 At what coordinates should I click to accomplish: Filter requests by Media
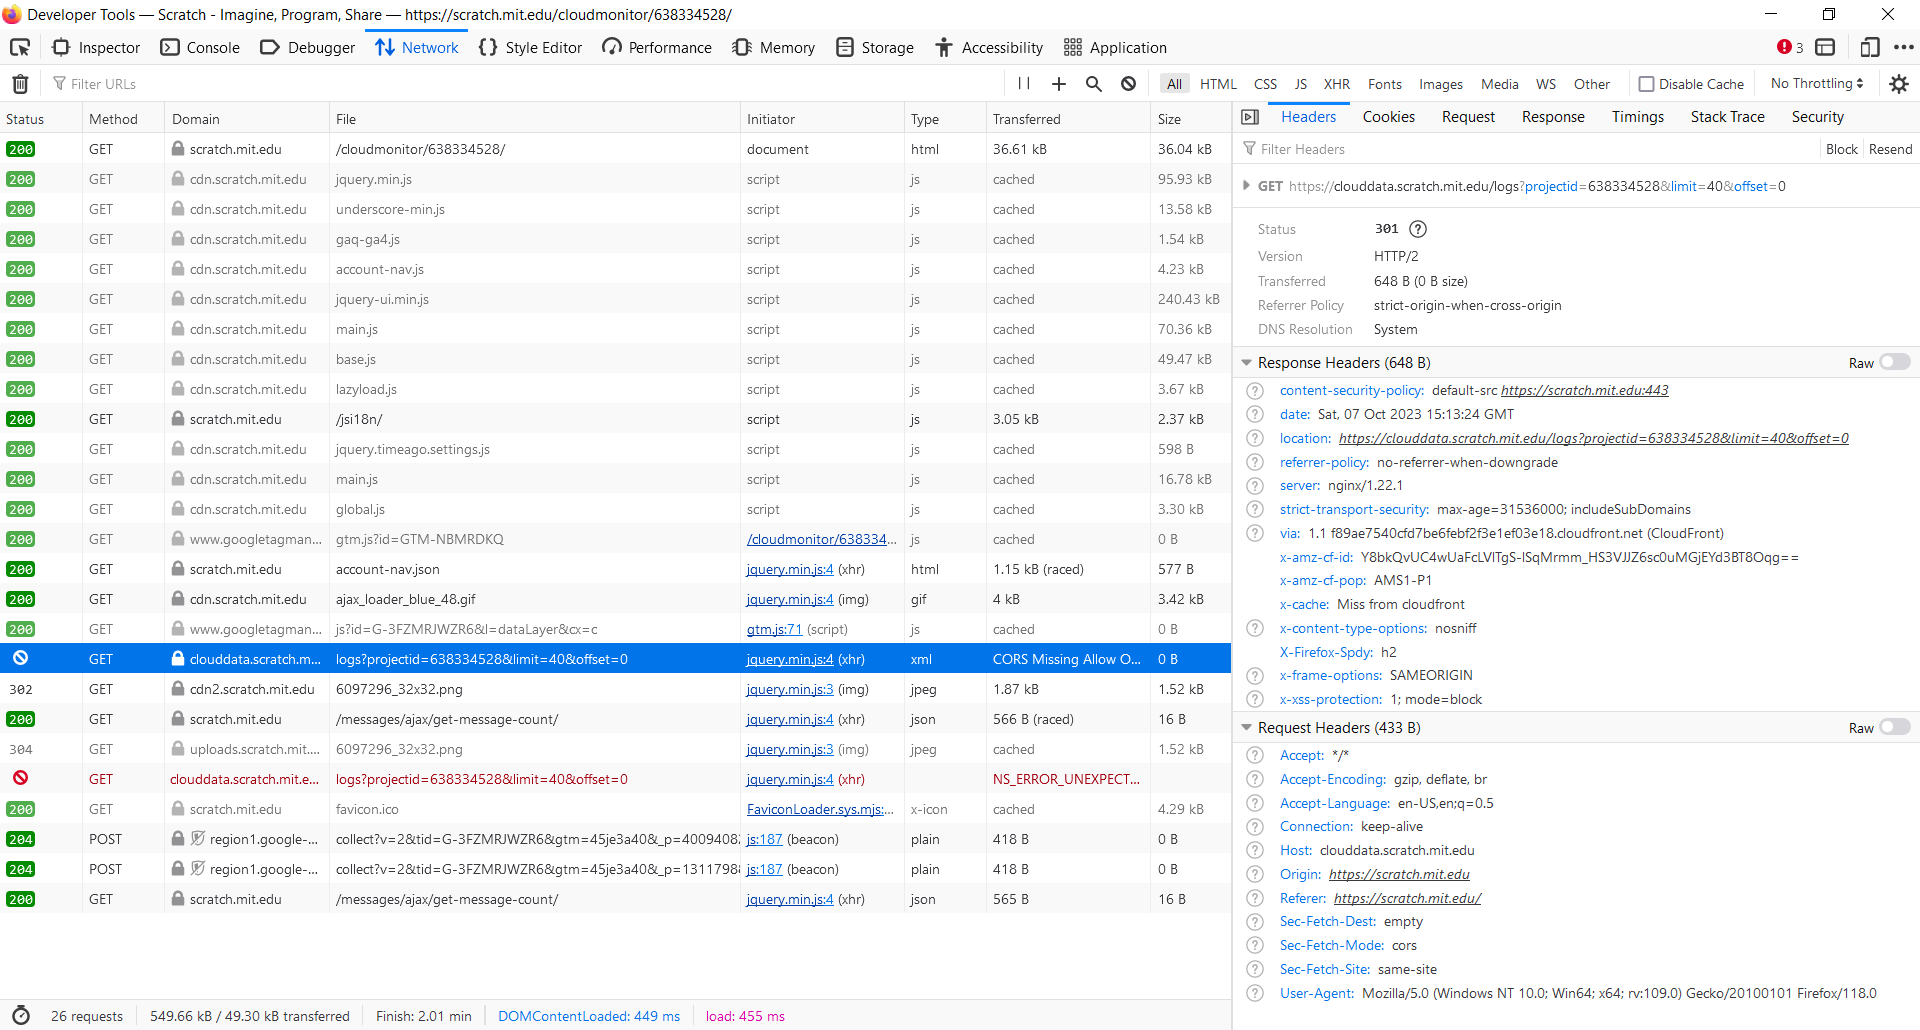pyautogui.click(x=1499, y=84)
